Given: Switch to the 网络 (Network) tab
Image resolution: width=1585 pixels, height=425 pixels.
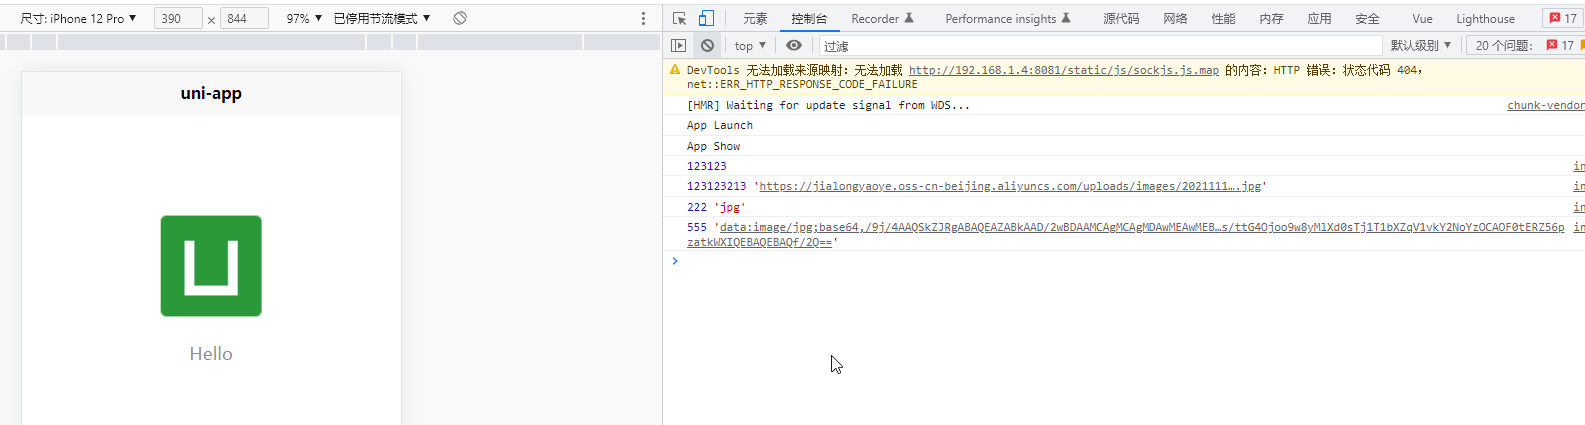Looking at the screenshot, I should pos(1175,18).
